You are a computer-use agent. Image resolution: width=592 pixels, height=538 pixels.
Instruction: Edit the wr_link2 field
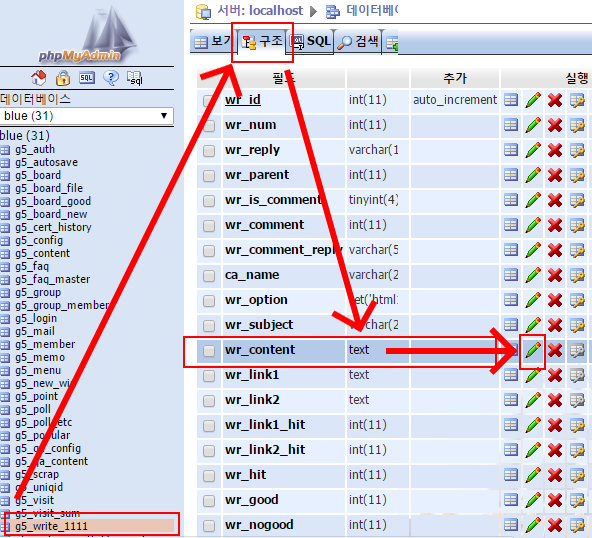click(532, 400)
